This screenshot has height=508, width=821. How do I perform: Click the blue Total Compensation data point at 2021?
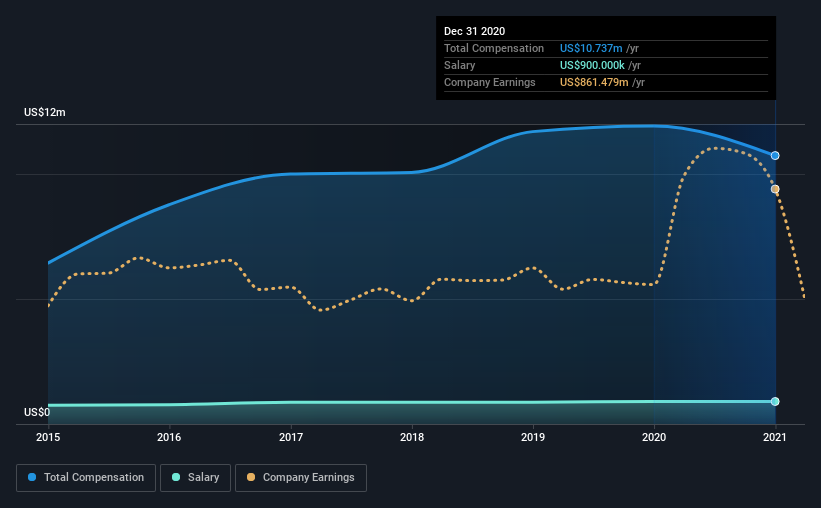click(775, 156)
